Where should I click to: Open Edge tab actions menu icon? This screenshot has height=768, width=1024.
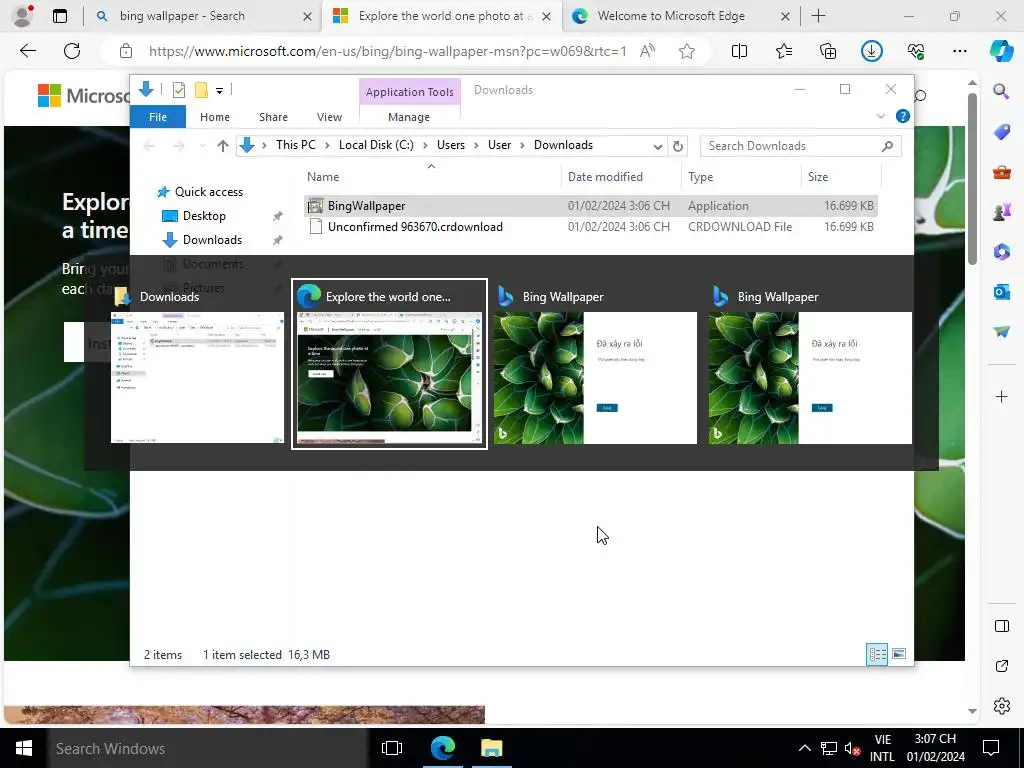60,16
